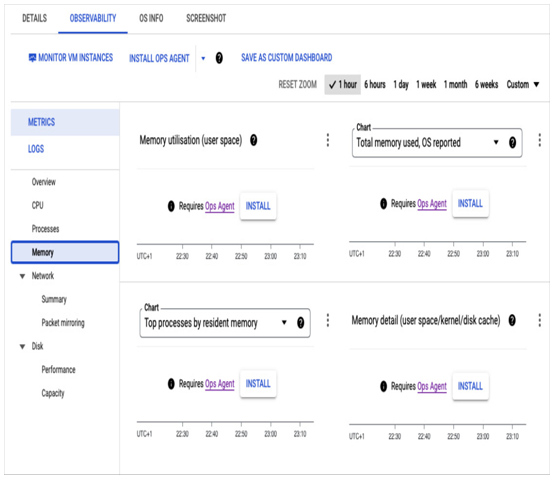This screenshot has height=479, width=554.
Task: Switch to the OS INFO tab
Action: (151, 18)
